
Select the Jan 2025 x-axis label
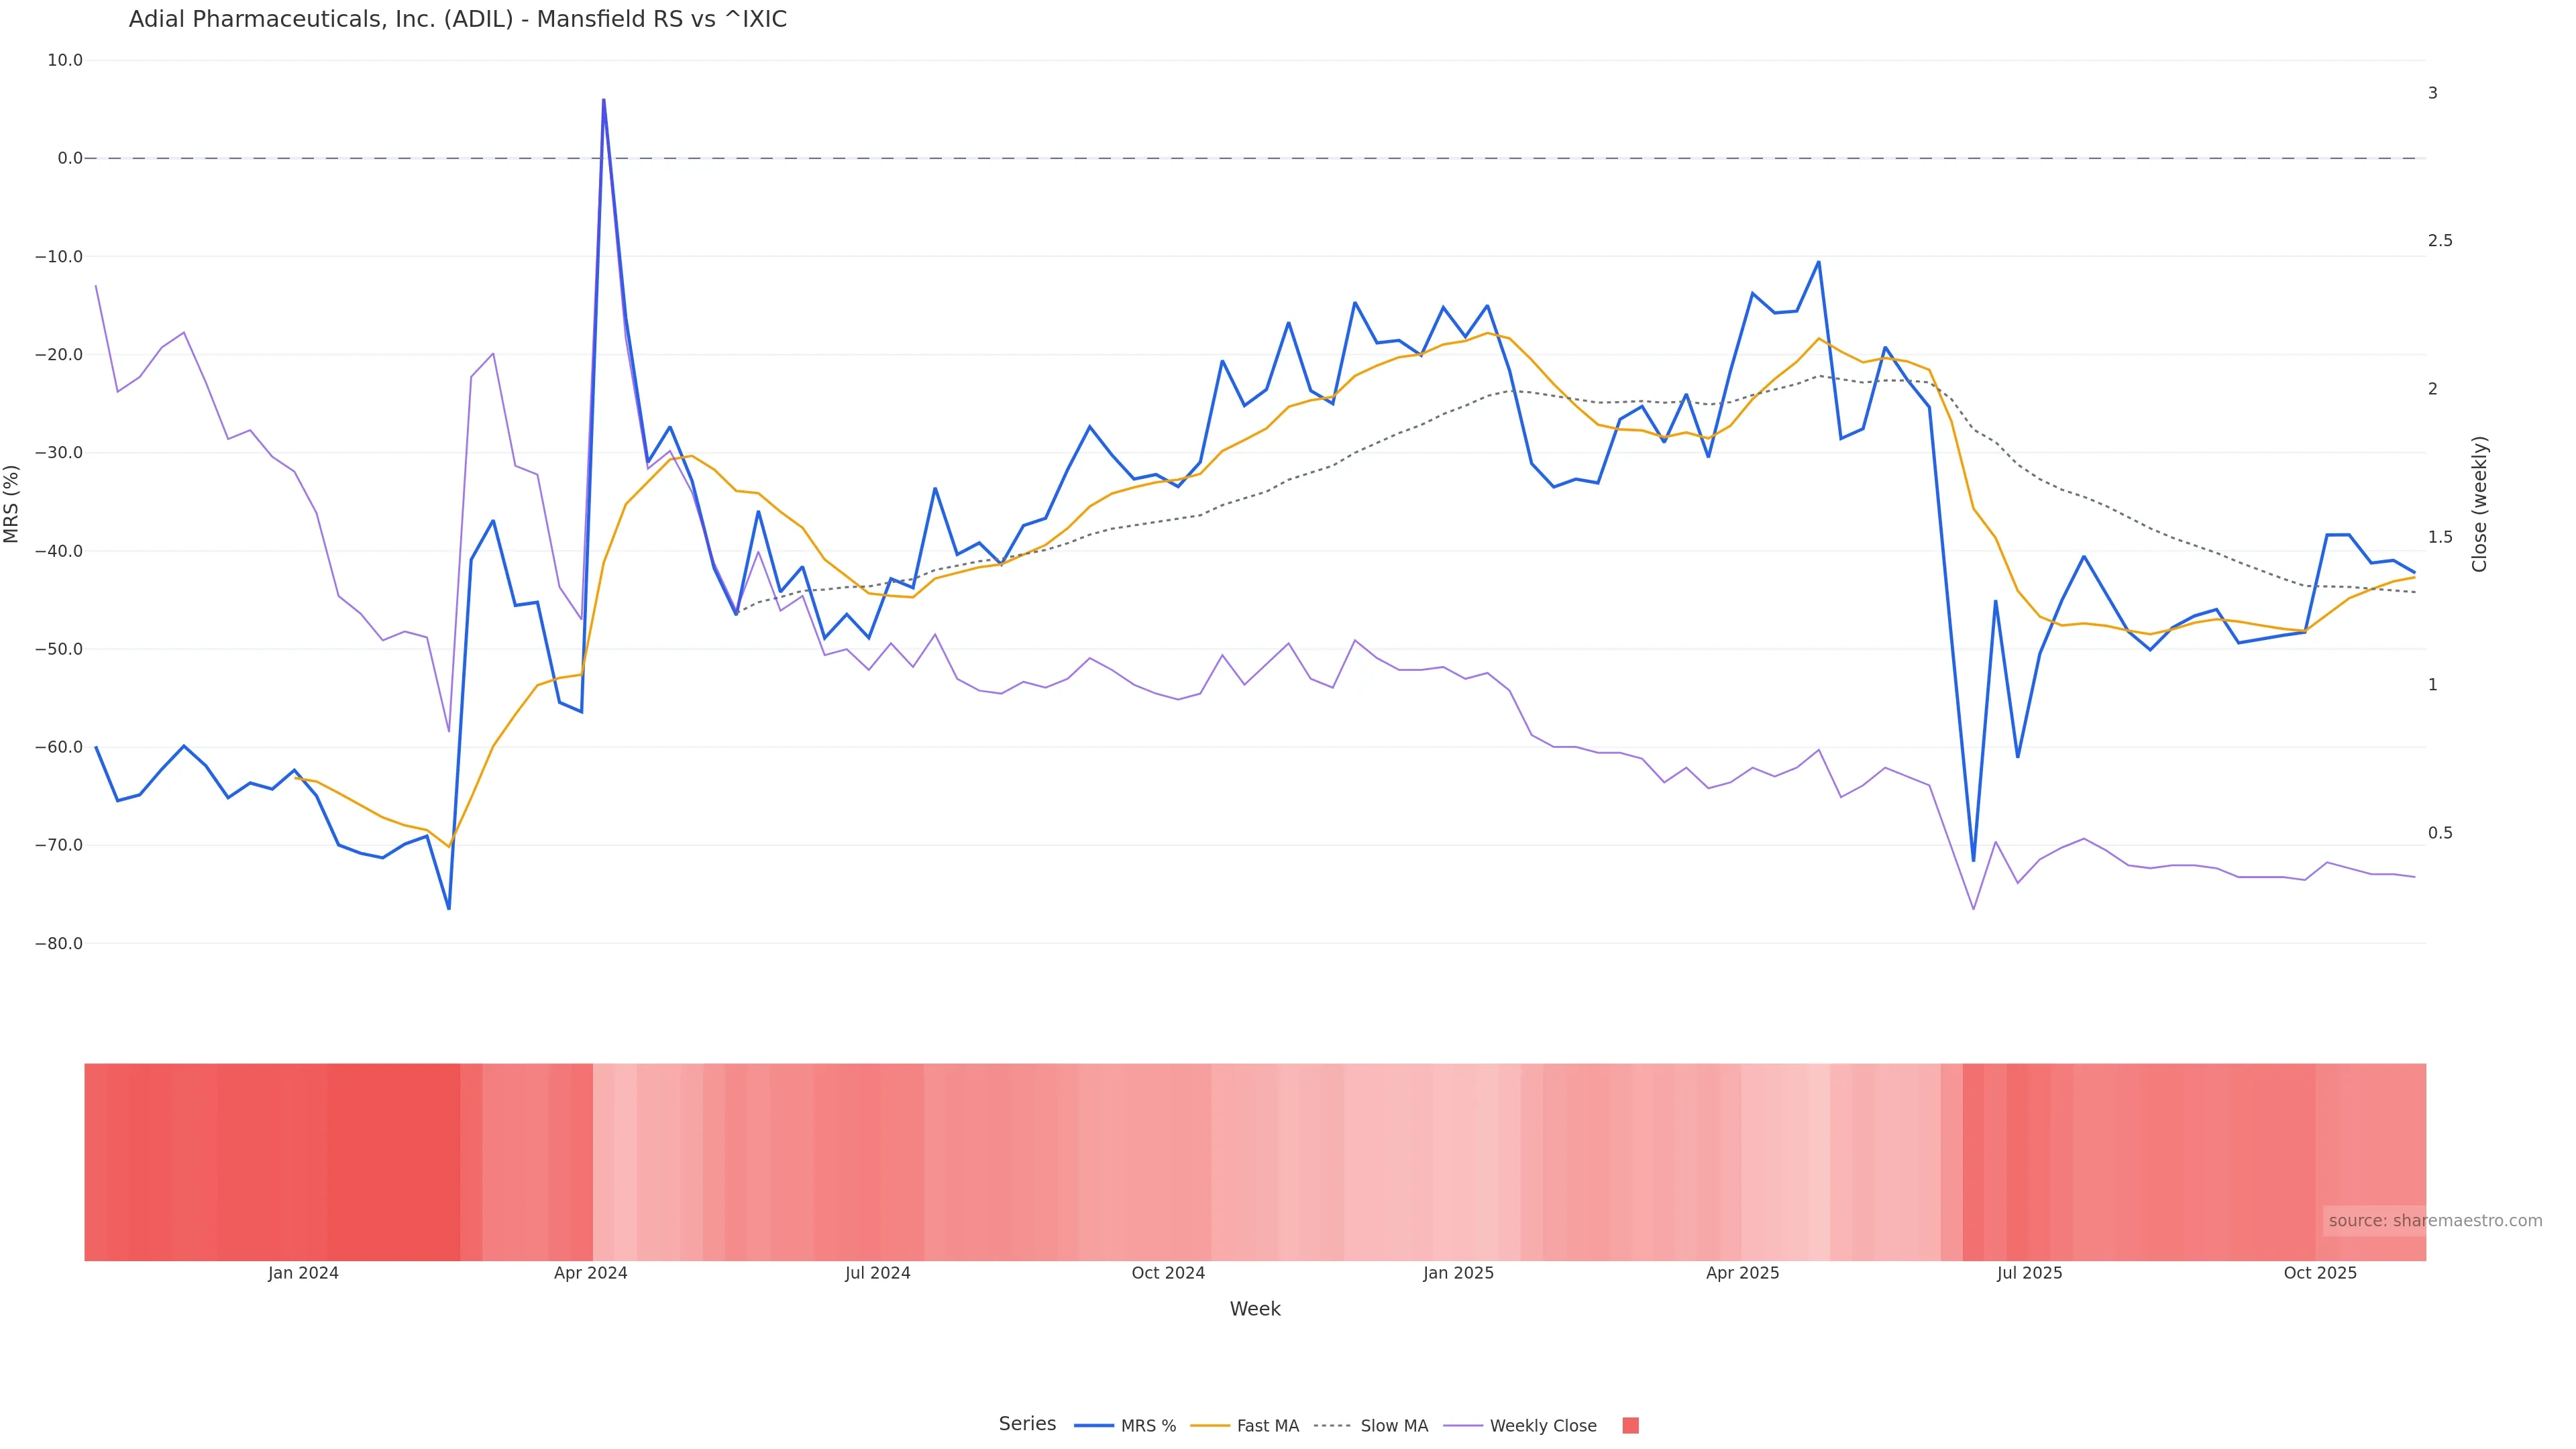[x=1458, y=1274]
